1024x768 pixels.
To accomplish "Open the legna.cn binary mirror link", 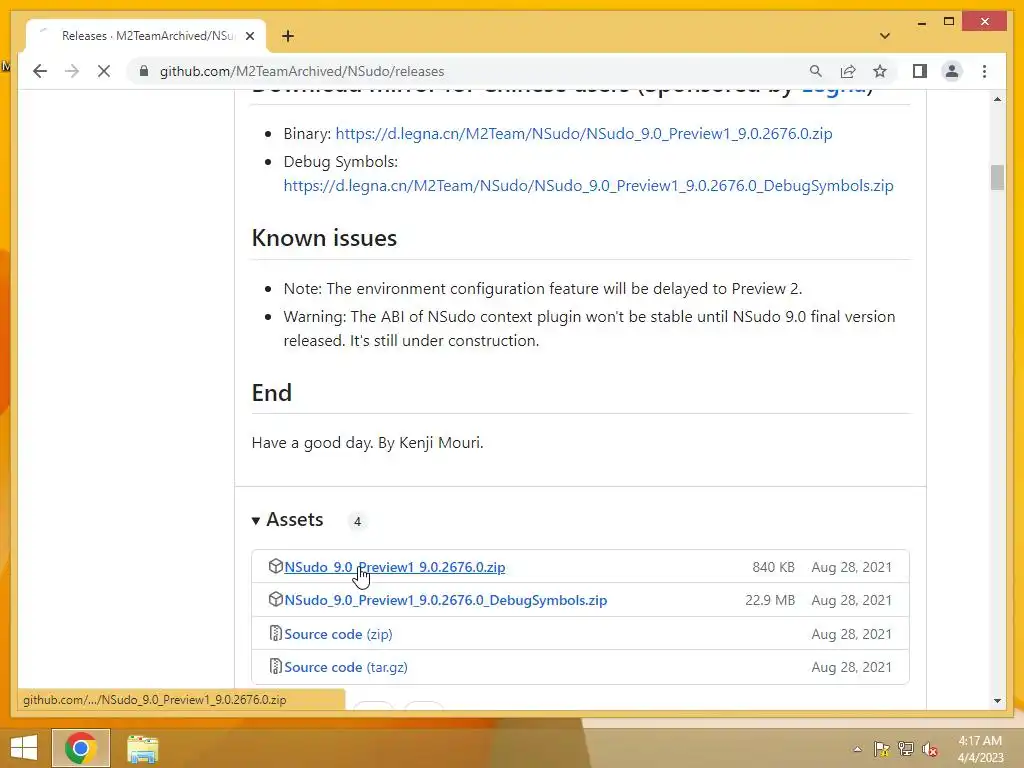I will click(584, 134).
